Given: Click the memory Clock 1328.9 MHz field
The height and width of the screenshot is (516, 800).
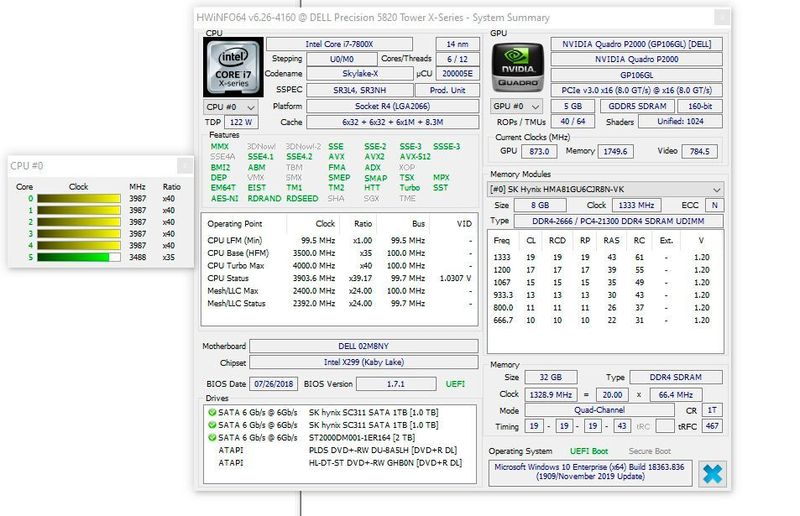Looking at the screenshot, I should point(551,395).
